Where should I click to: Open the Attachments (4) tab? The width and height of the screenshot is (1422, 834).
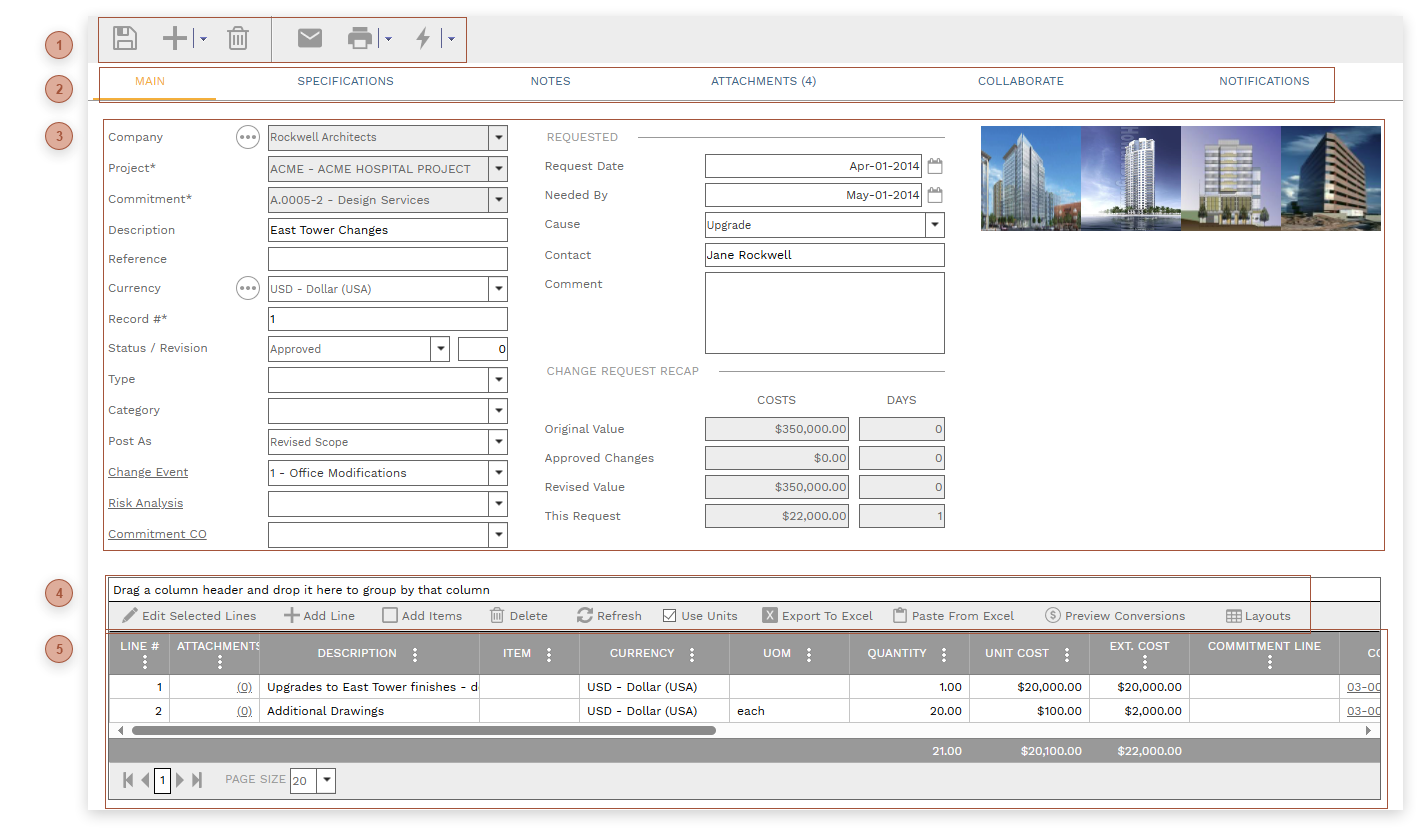click(763, 81)
